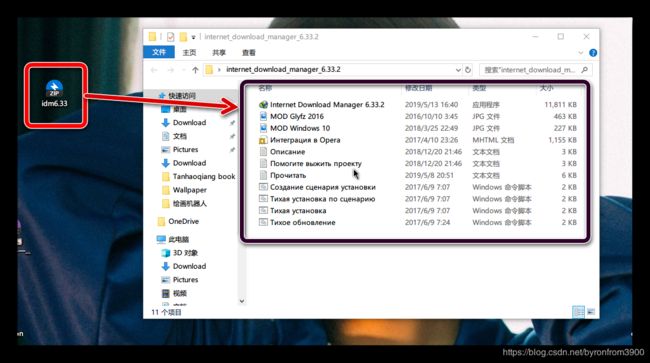The height and width of the screenshot is (363, 650).
Task: Open the 绘画机器人 folder
Action: (x=189, y=203)
